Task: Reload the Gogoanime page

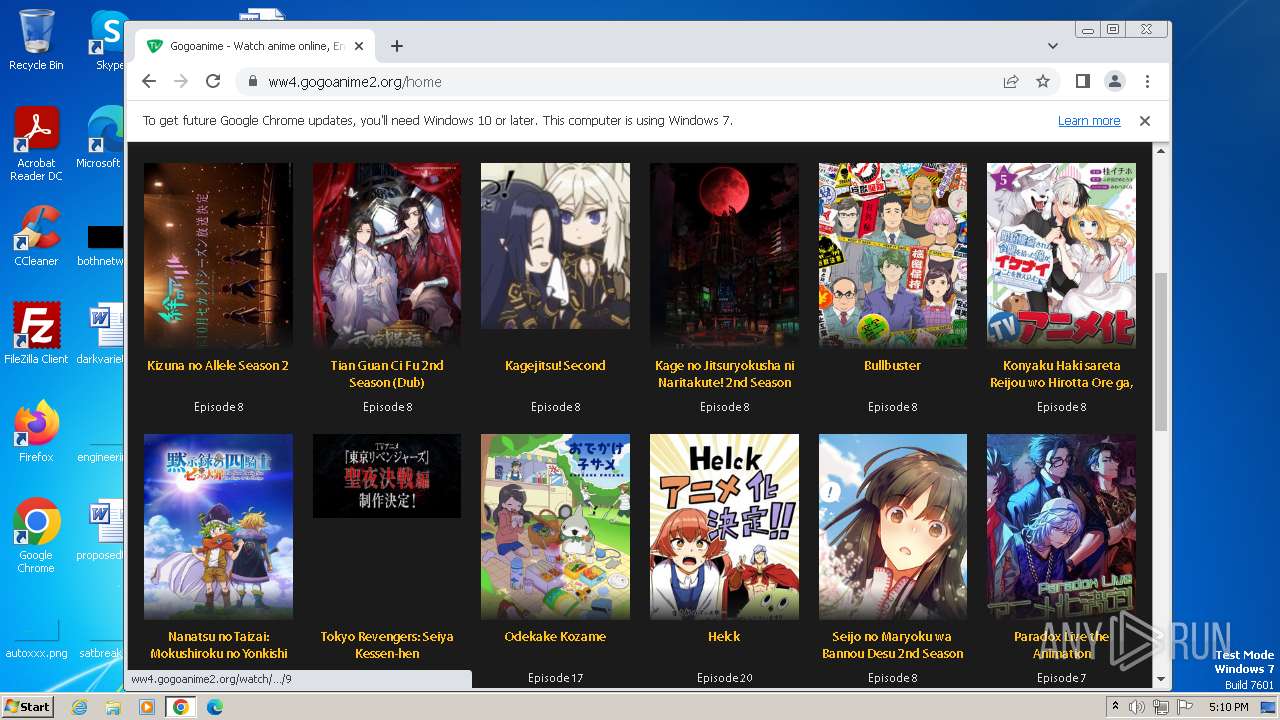Action: tap(213, 82)
